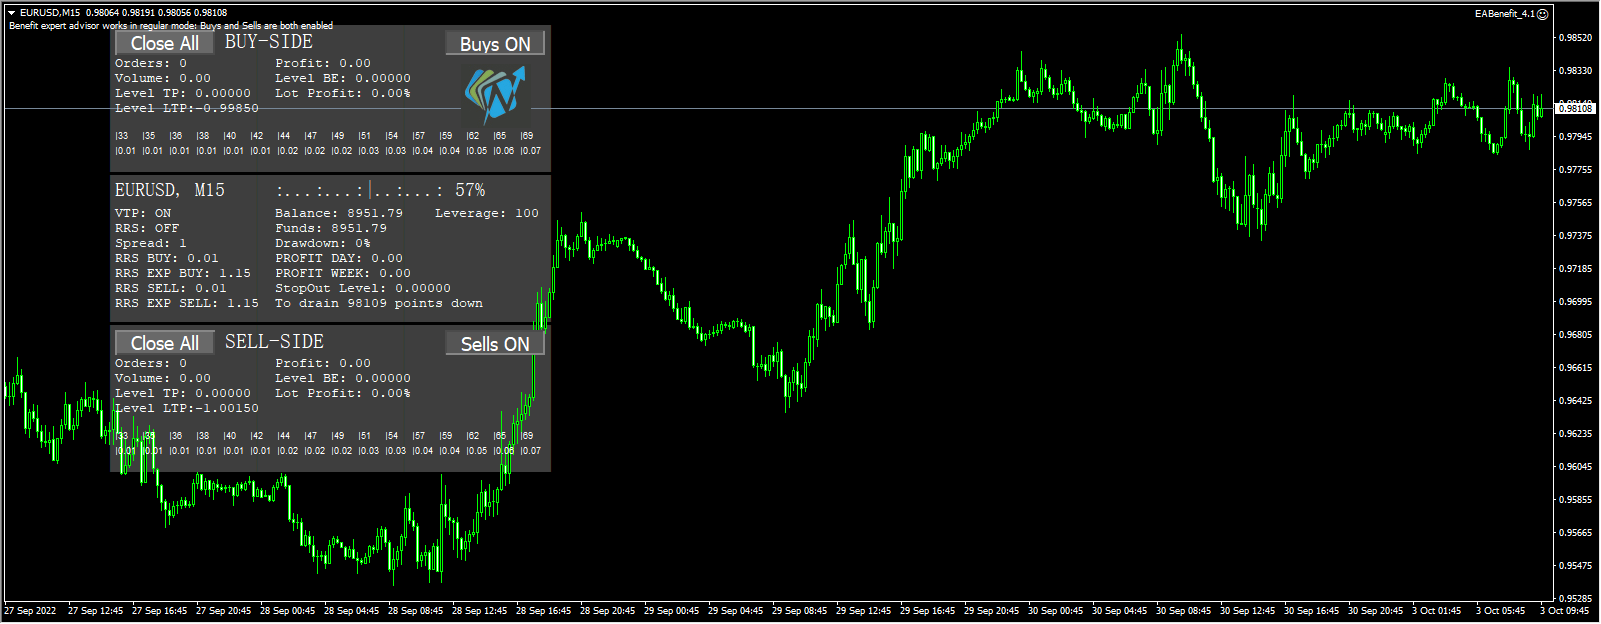This screenshot has width=1601, height=624.
Task: Click the PROFIT WEEK: 0.00 line
Action: pyautogui.click(x=343, y=273)
